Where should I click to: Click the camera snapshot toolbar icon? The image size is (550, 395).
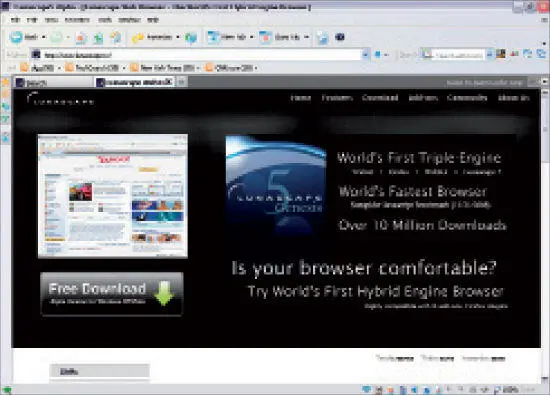[340, 37]
